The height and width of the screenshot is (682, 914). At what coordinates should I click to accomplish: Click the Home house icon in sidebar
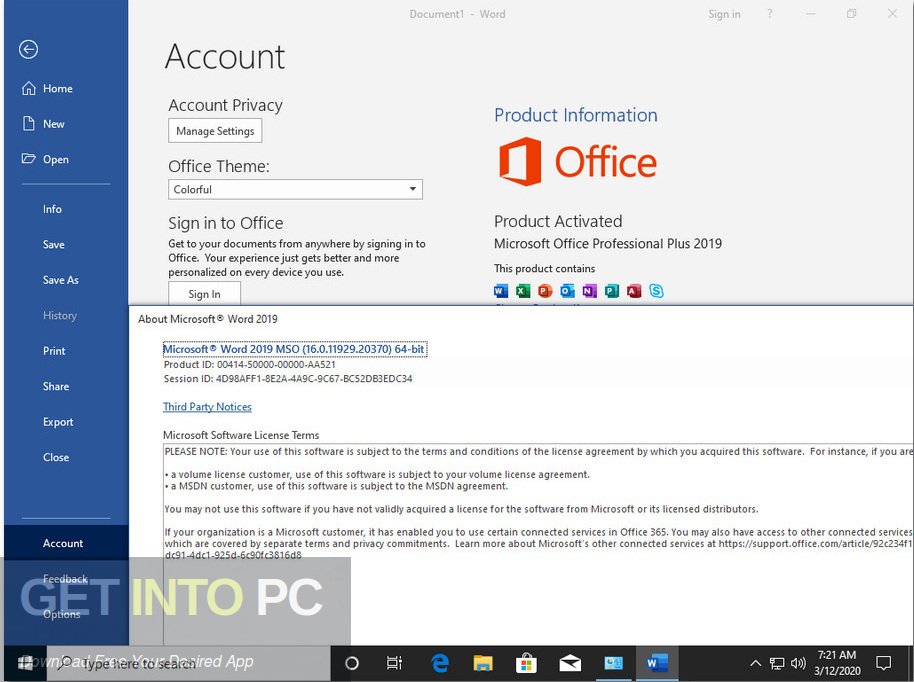pyautogui.click(x=29, y=88)
